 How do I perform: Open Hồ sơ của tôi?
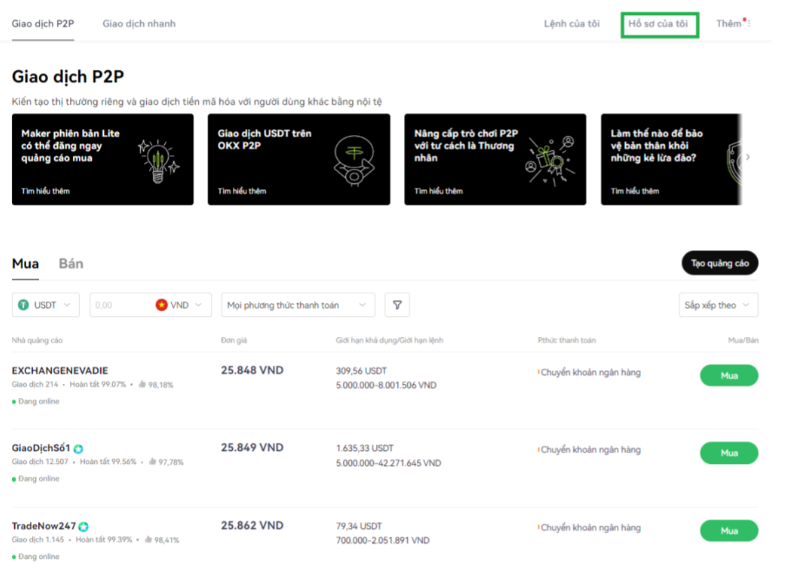click(659, 24)
